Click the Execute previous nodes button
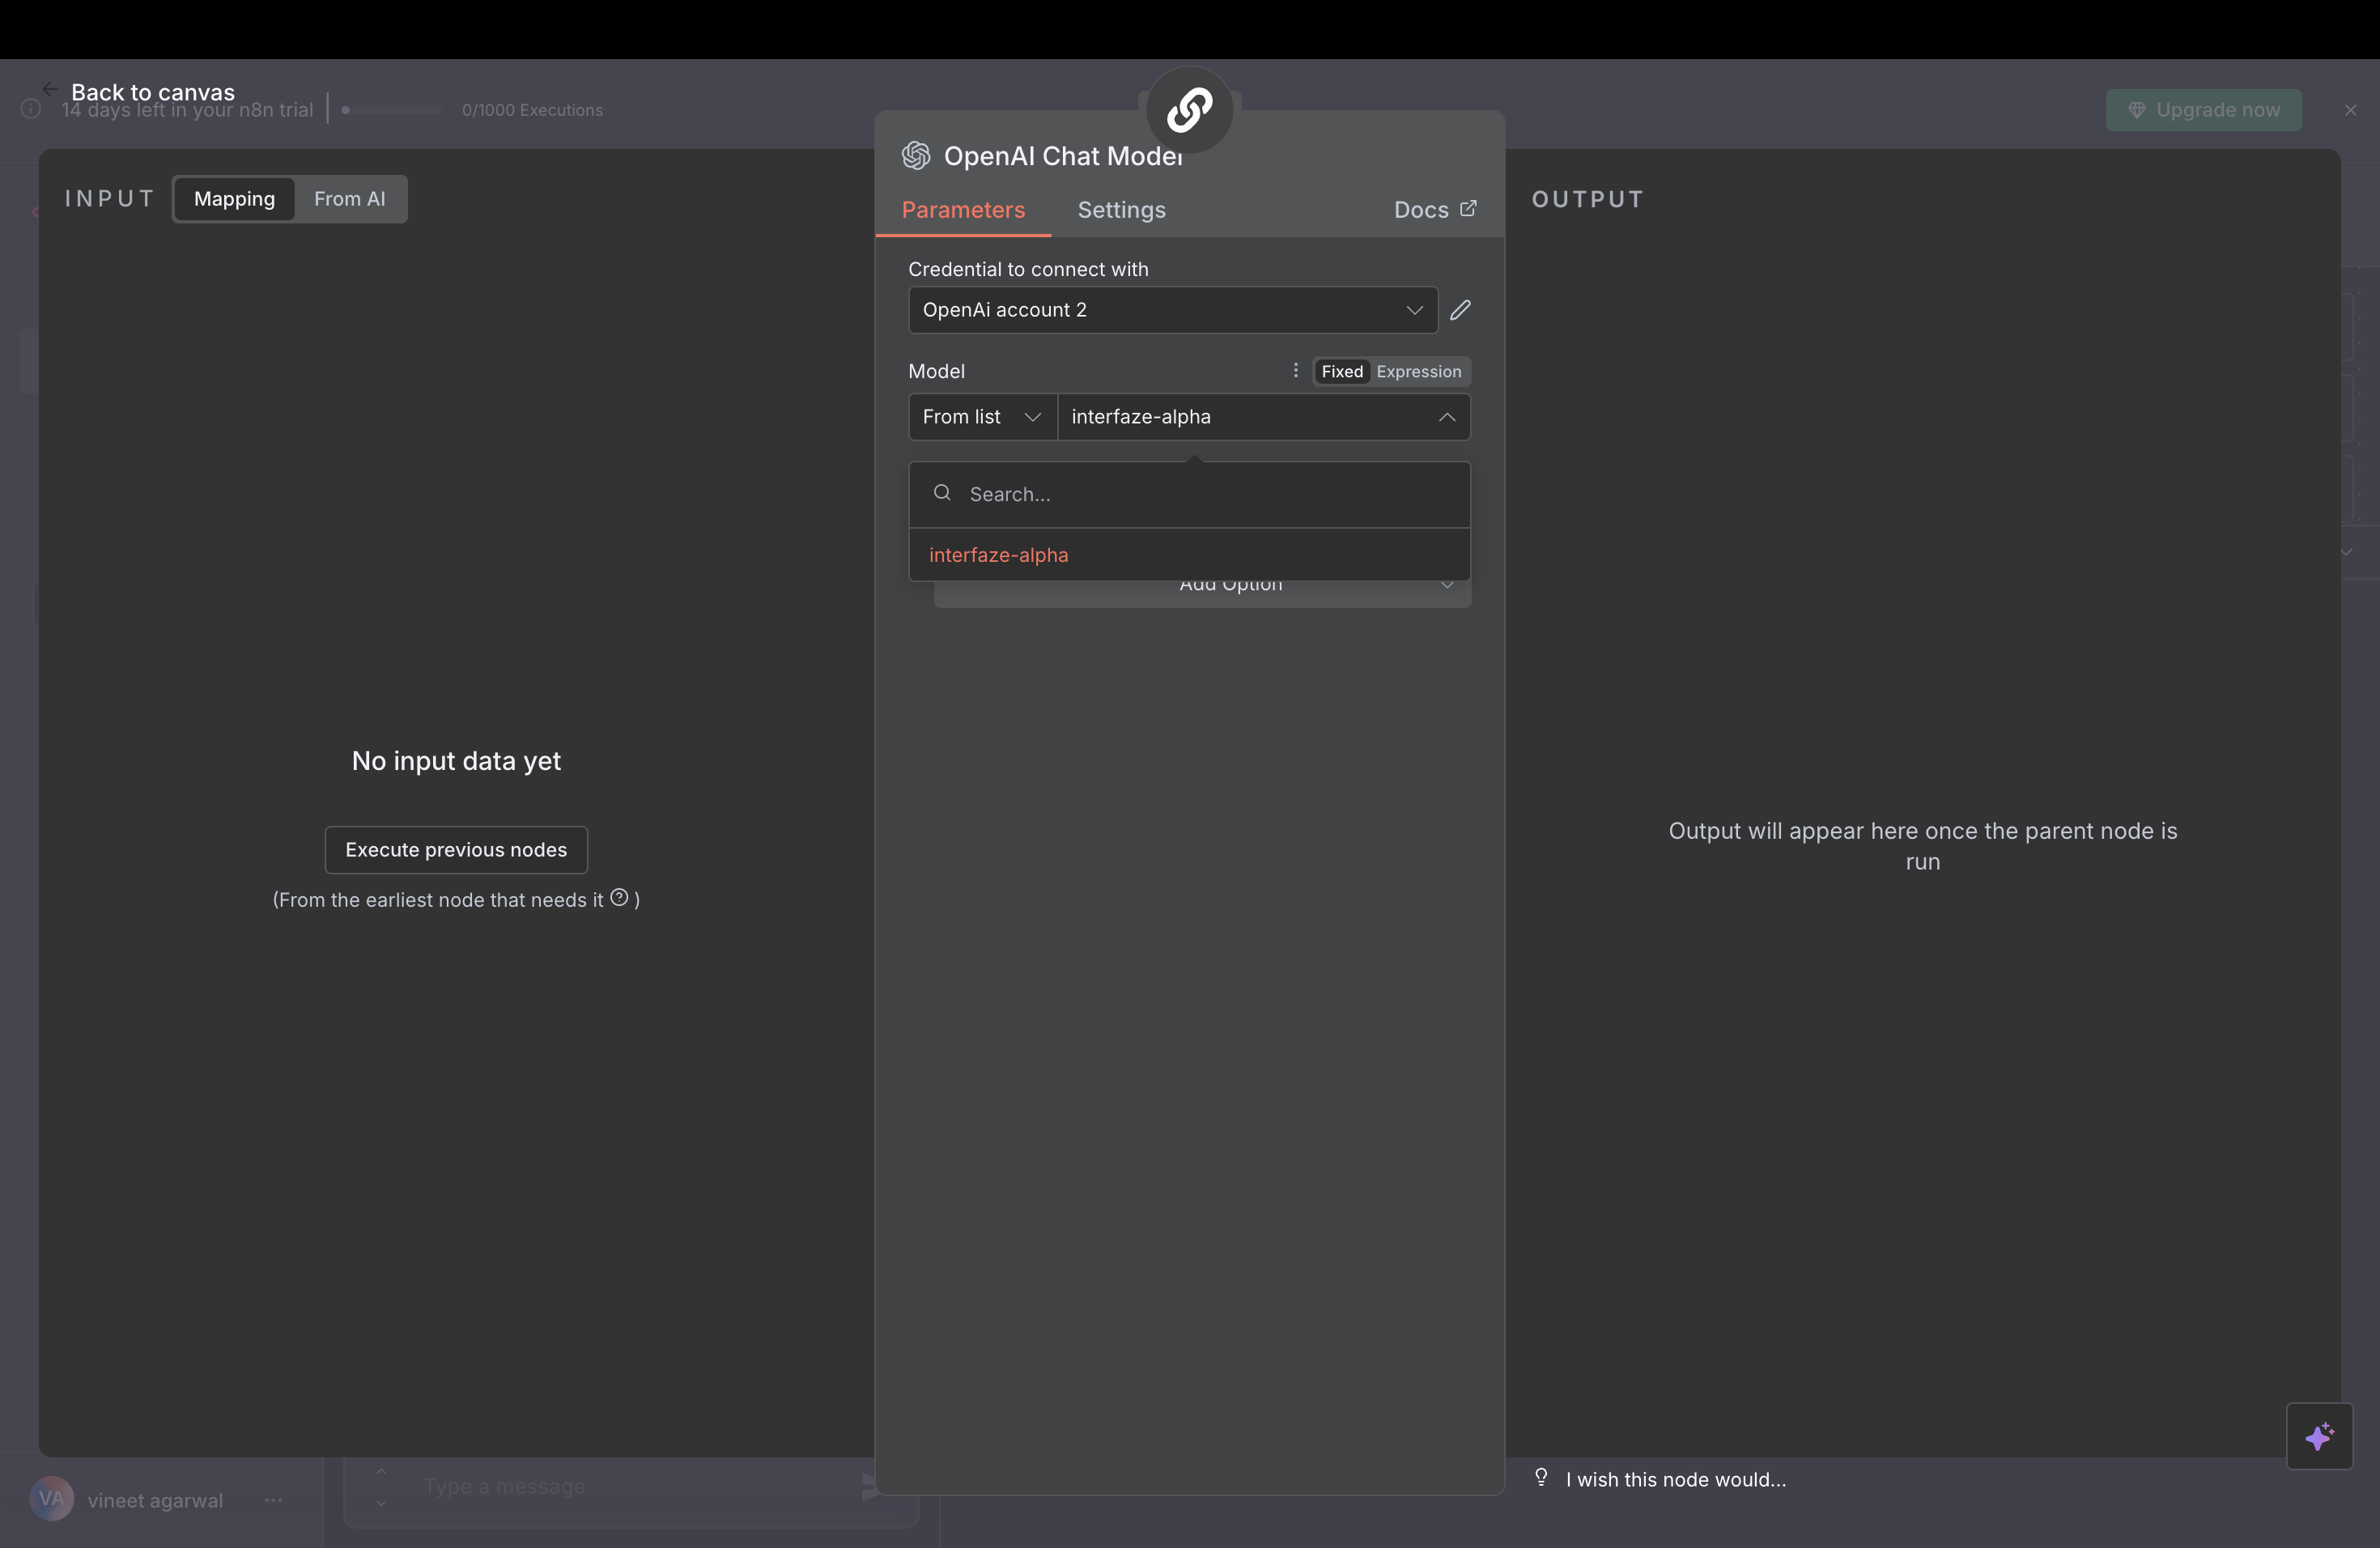 (456, 850)
